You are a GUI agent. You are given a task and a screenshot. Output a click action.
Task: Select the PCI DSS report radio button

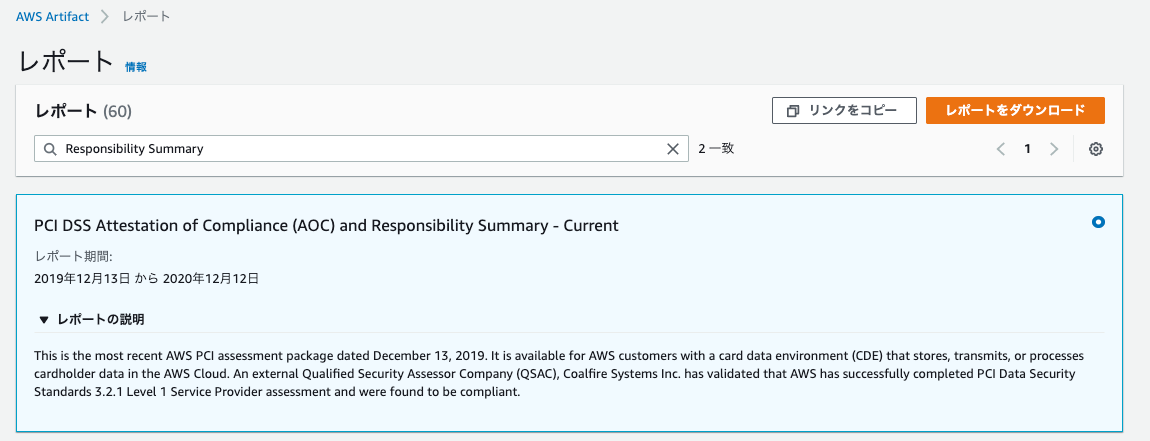click(x=1098, y=222)
